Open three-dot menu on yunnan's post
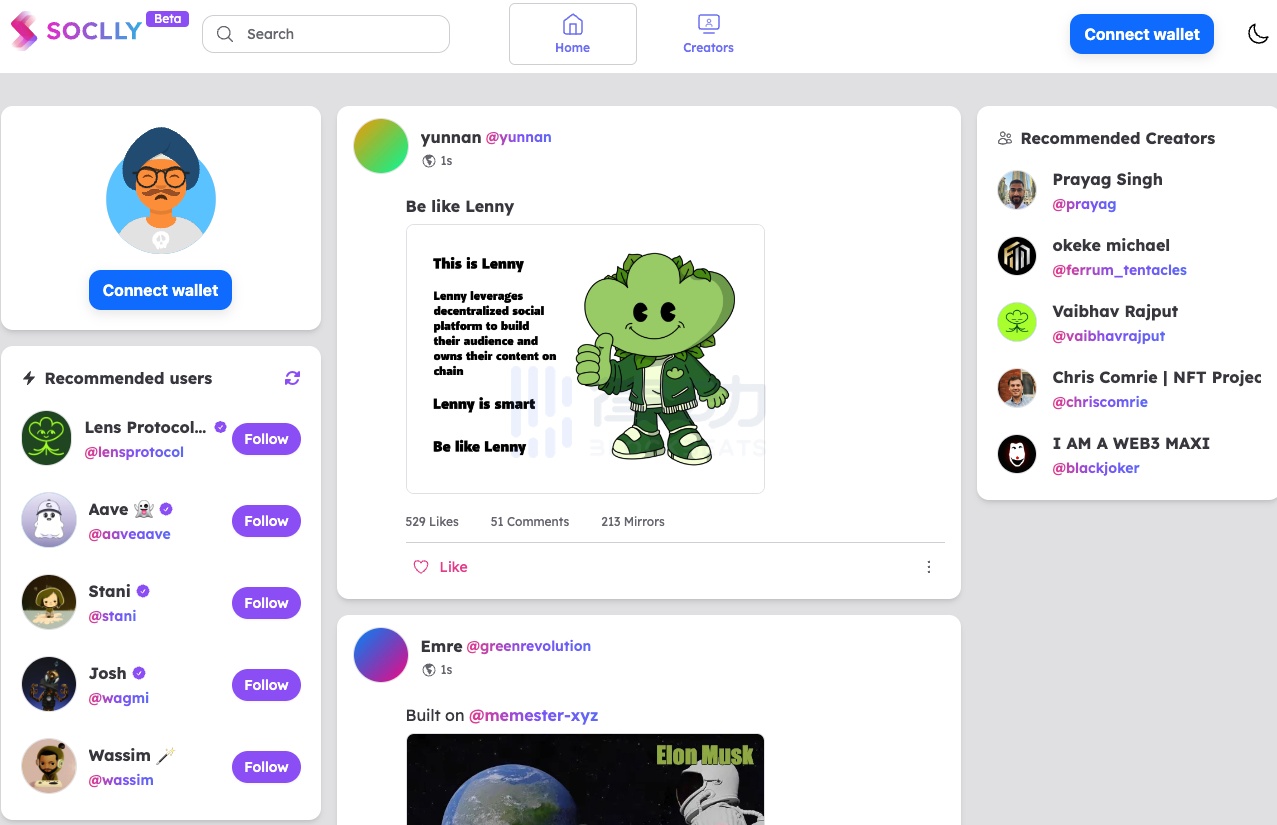 928,567
